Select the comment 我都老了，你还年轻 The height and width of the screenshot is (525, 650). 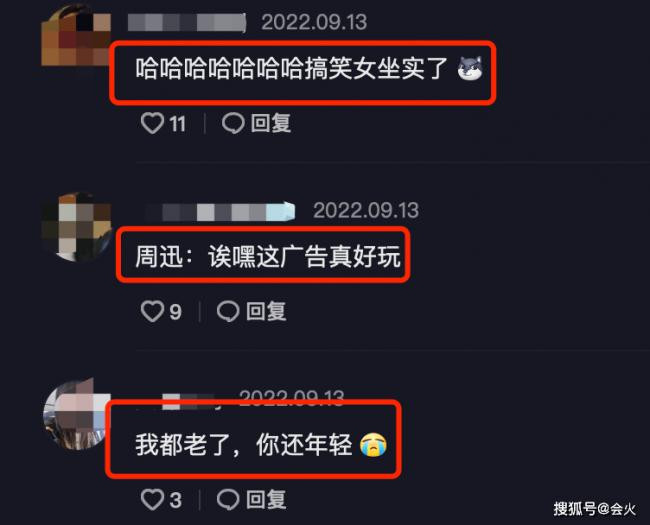(x=244, y=445)
